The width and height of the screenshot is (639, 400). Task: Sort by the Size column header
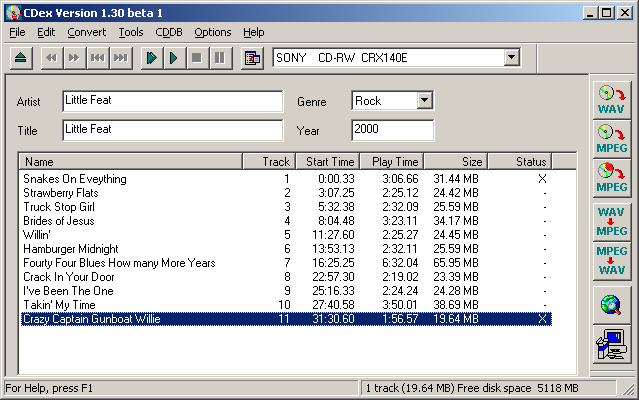tap(456, 162)
